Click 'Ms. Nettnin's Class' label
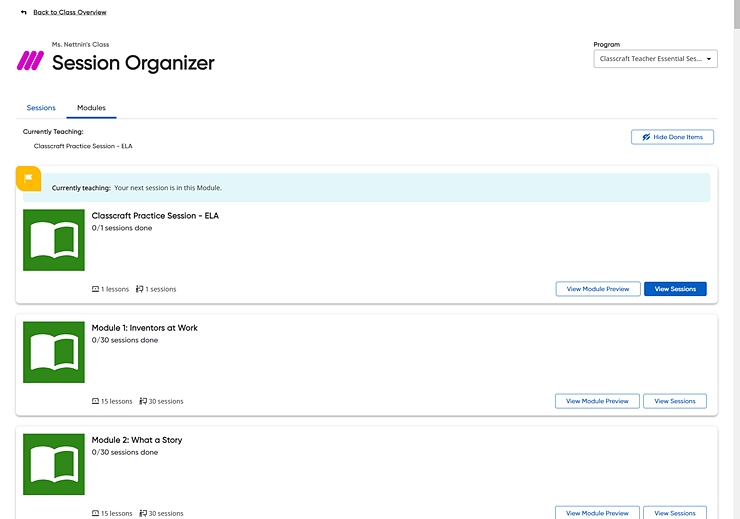Viewport: 740px width, 519px height. pos(80,44)
